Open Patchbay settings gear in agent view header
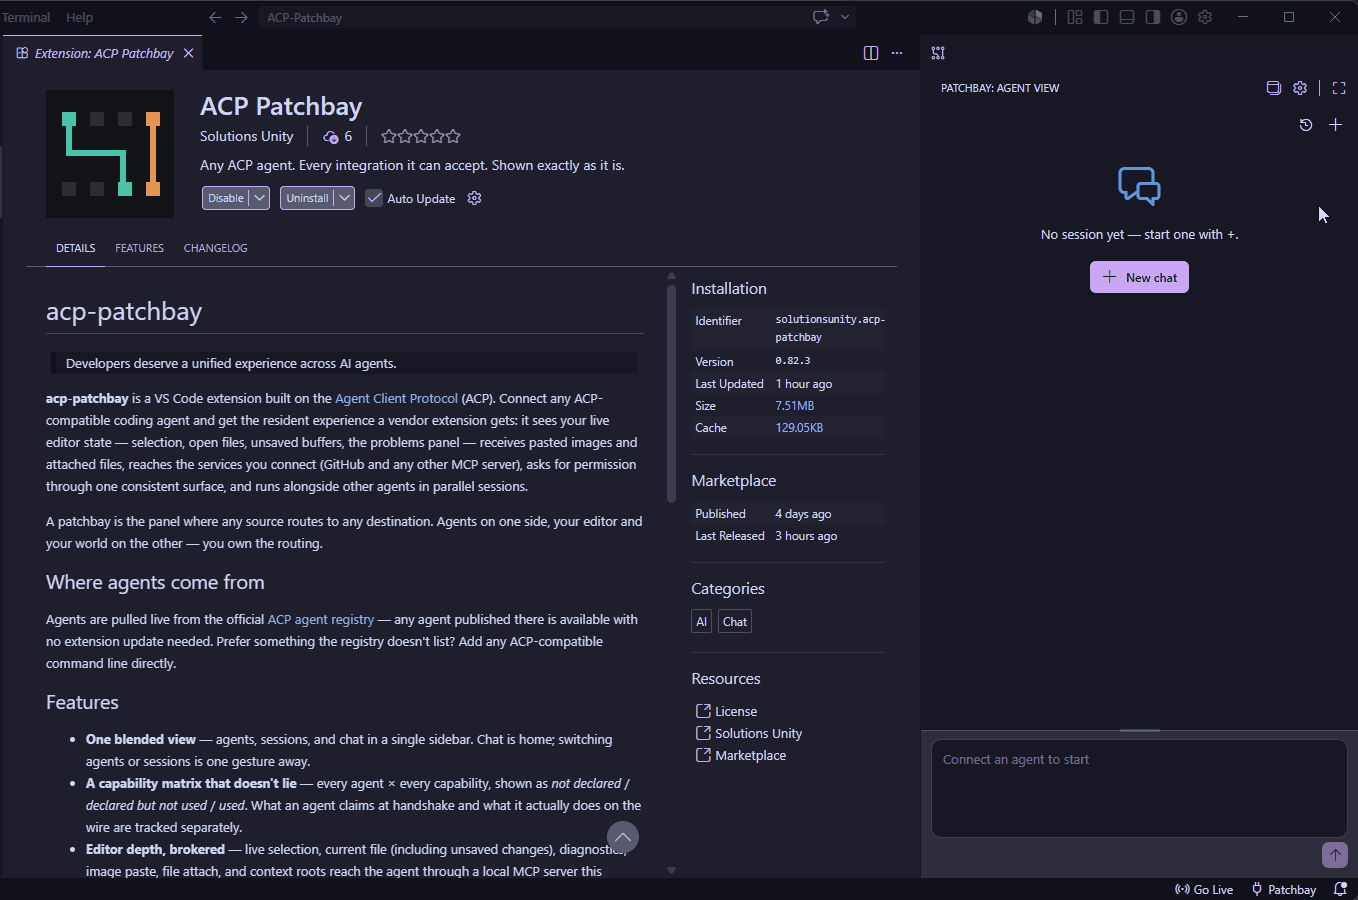The height and width of the screenshot is (900, 1358). pyautogui.click(x=1300, y=88)
